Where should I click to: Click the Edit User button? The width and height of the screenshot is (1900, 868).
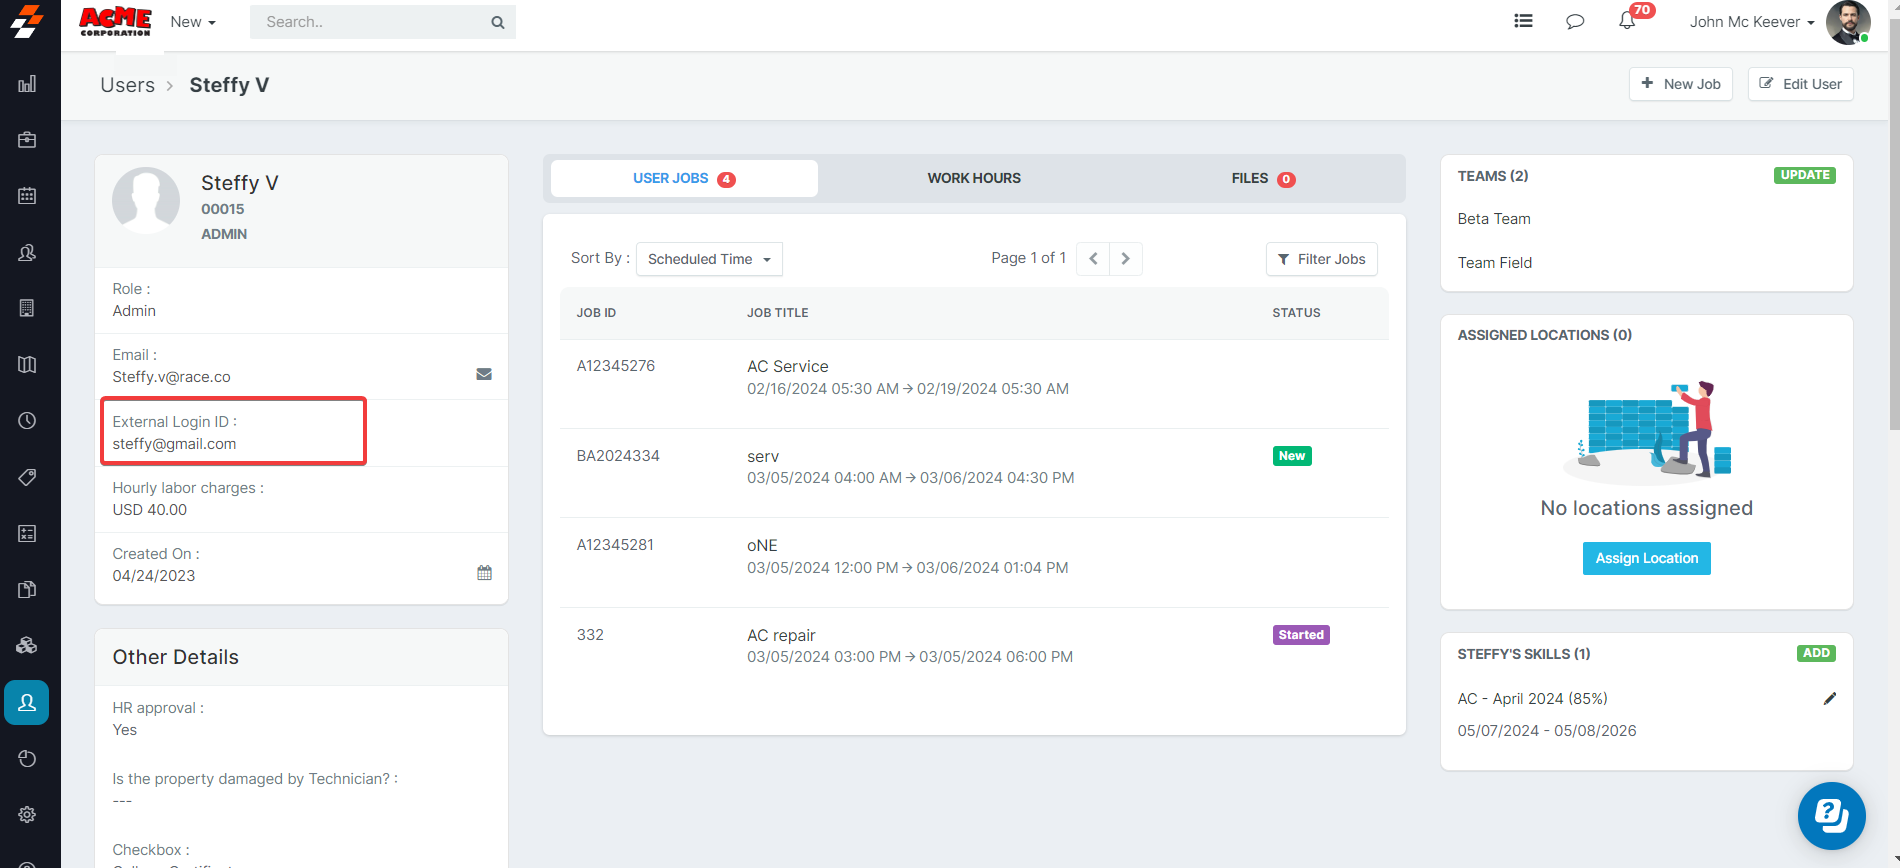pos(1800,84)
